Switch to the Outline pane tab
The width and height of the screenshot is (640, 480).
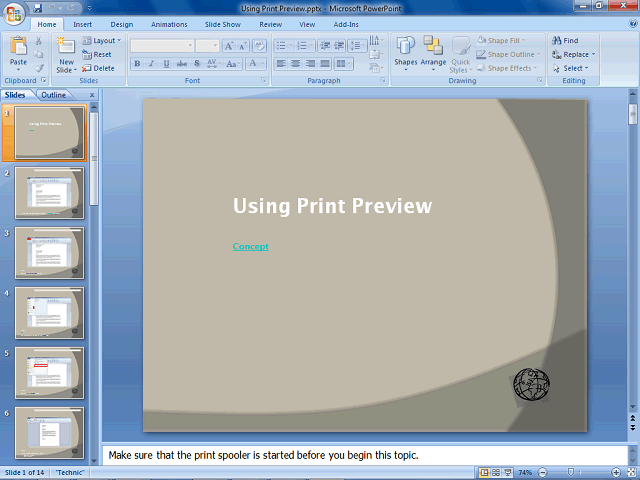(53, 95)
